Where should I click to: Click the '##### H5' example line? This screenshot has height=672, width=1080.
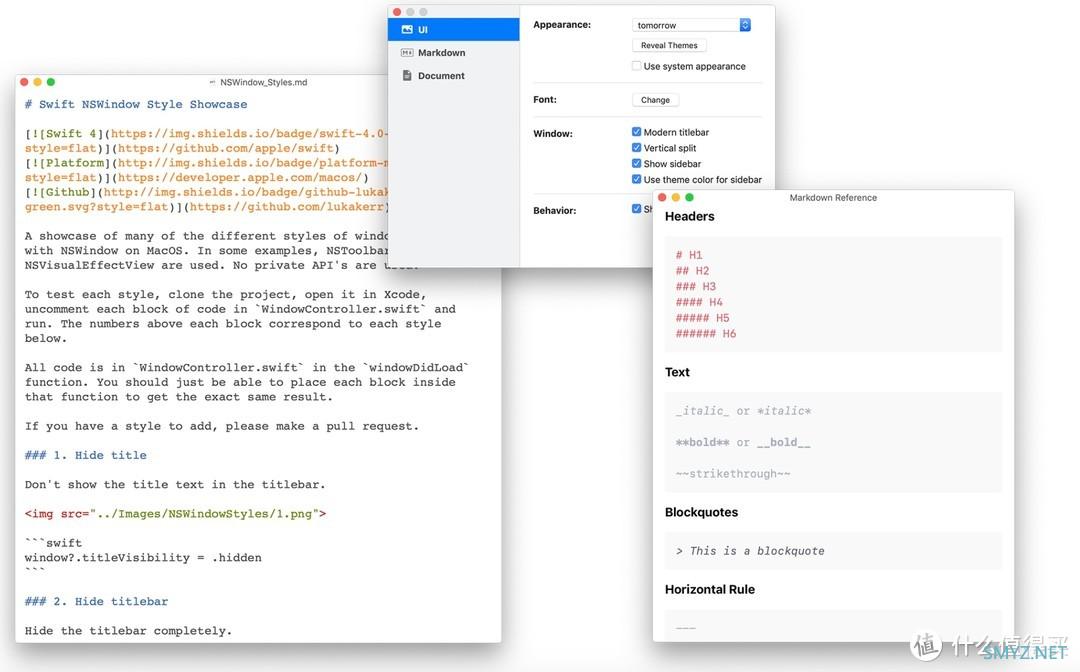pyautogui.click(x=703, y=318)
